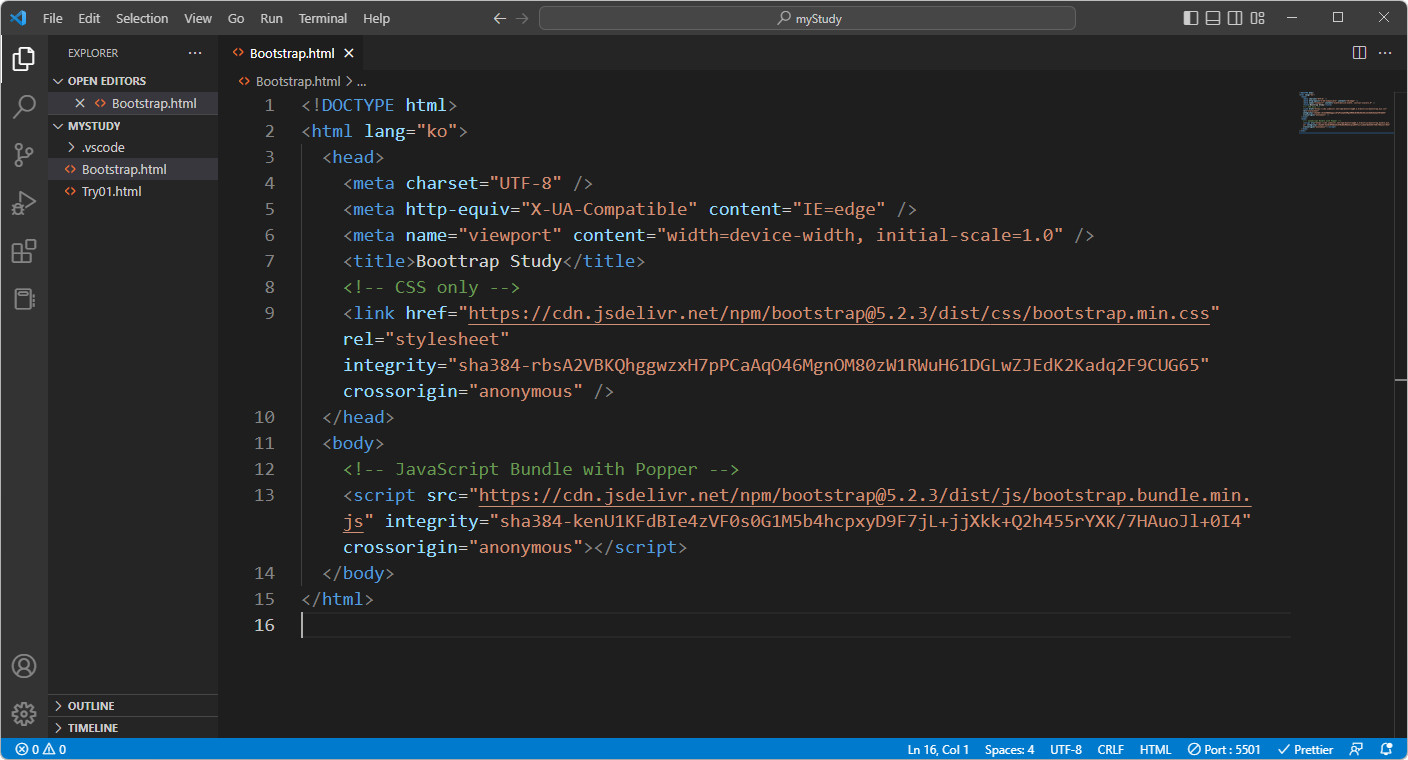Expand the OUTLINE section
Image resolution: width=1408 pixels, height=760 pixels.
tap(133, 706)
